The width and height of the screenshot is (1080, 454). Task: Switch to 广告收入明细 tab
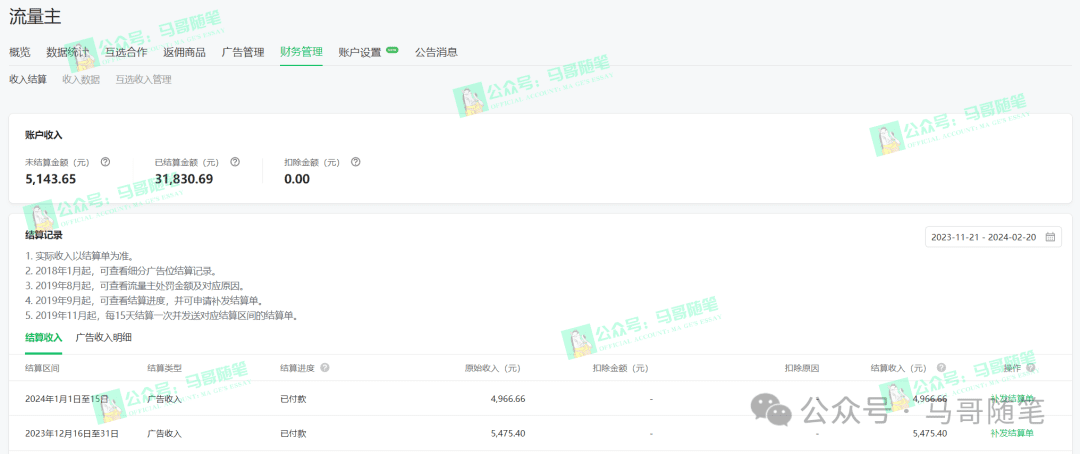pyautogui.click(x=103, y=337)
